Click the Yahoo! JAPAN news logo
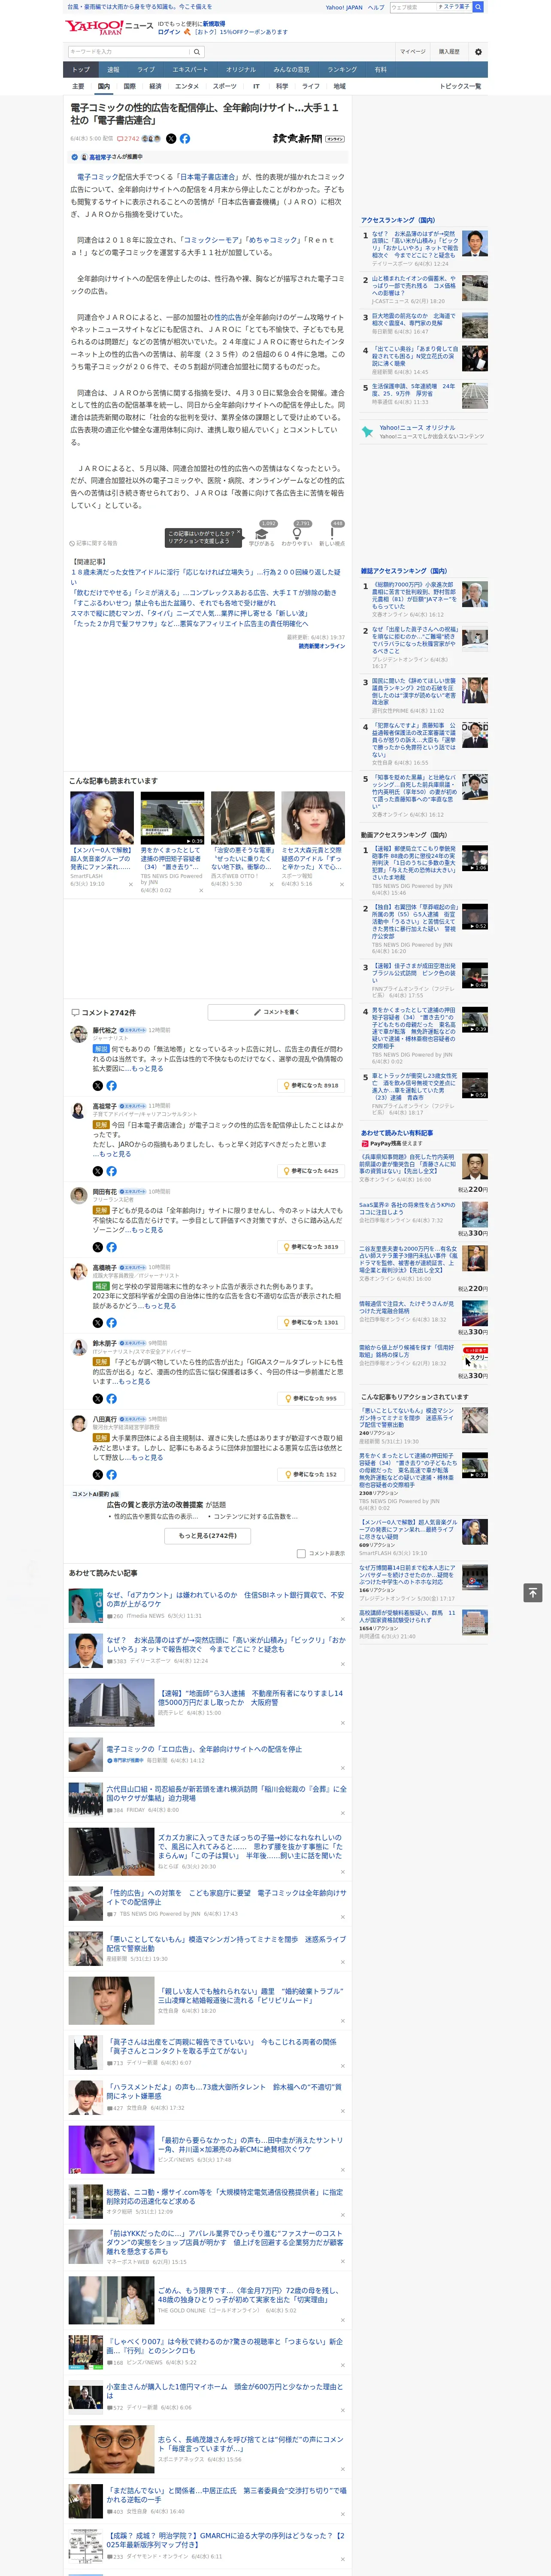The image size is (551, 2576). click(x=109, y=27)
